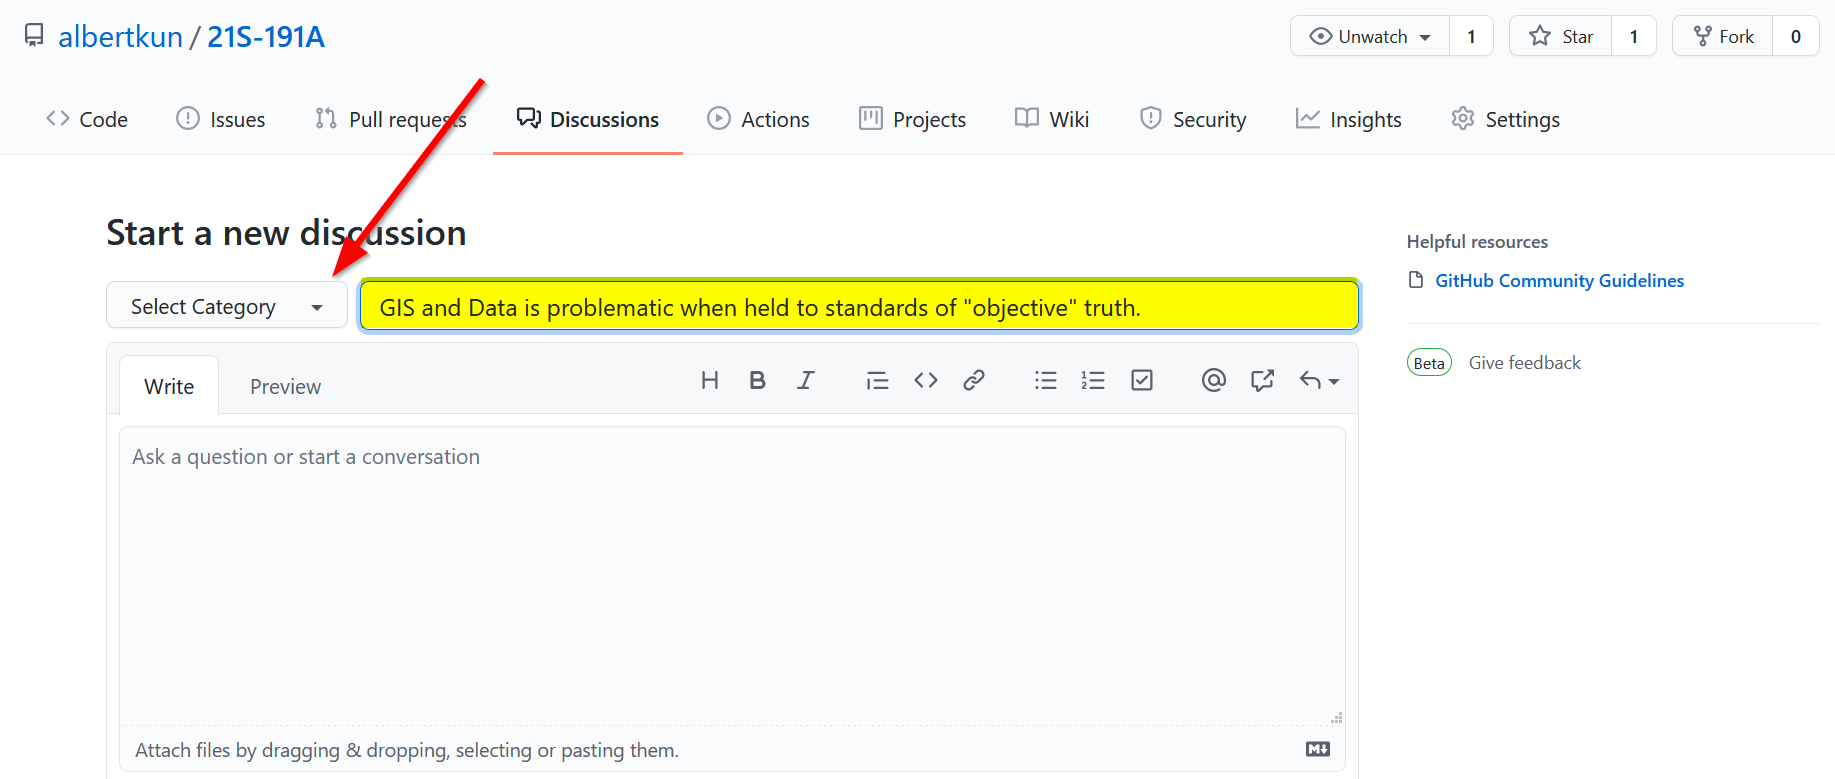Click the Markdown supported icon
The image size is (1835, 779).
(x=1318, y=749)
